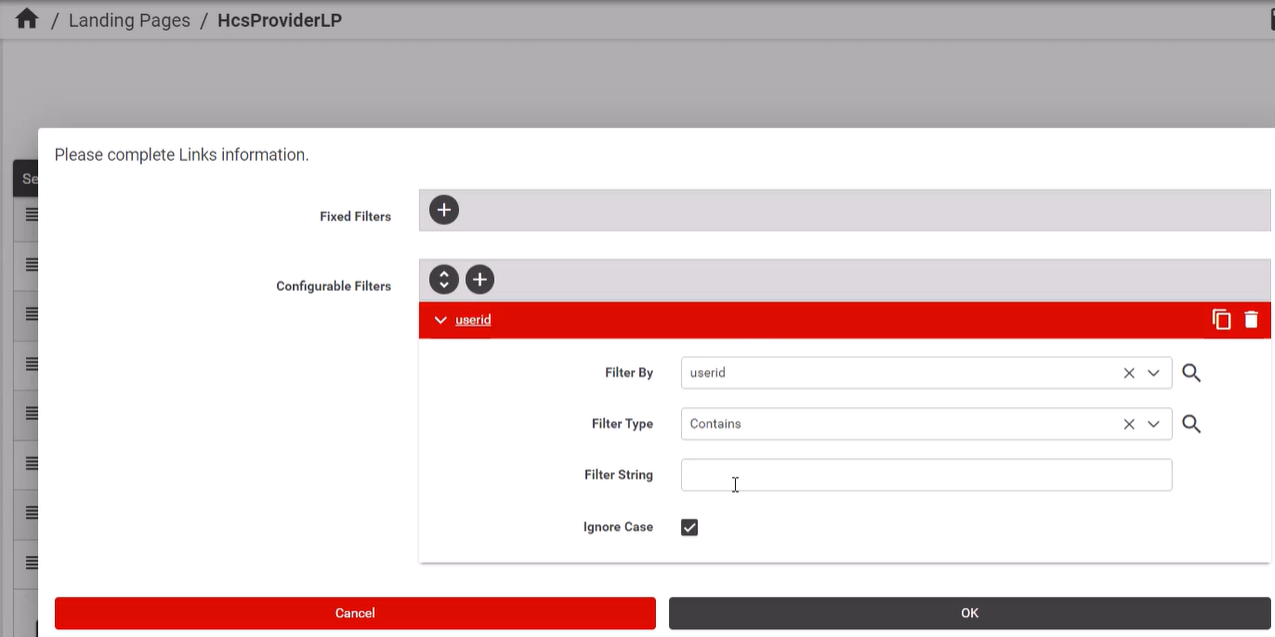This screenshot has height=637, width=1275.
Task: Select the userid filter name link
Action: pos(473,319)
